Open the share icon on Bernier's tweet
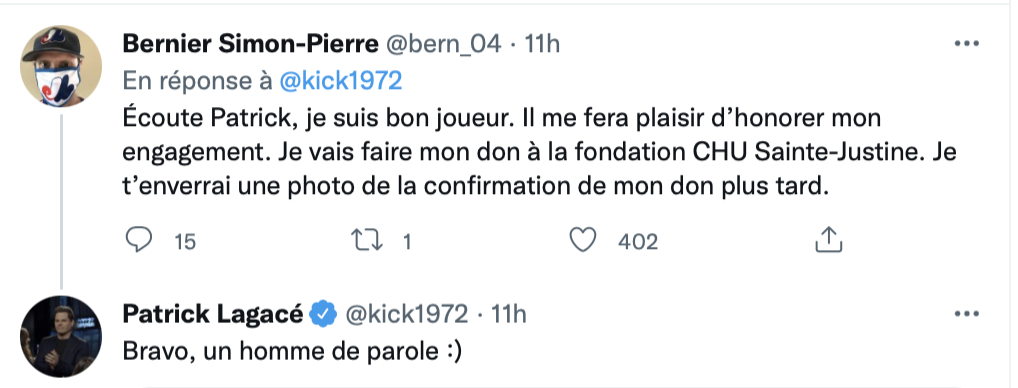 tap(828, 239)
